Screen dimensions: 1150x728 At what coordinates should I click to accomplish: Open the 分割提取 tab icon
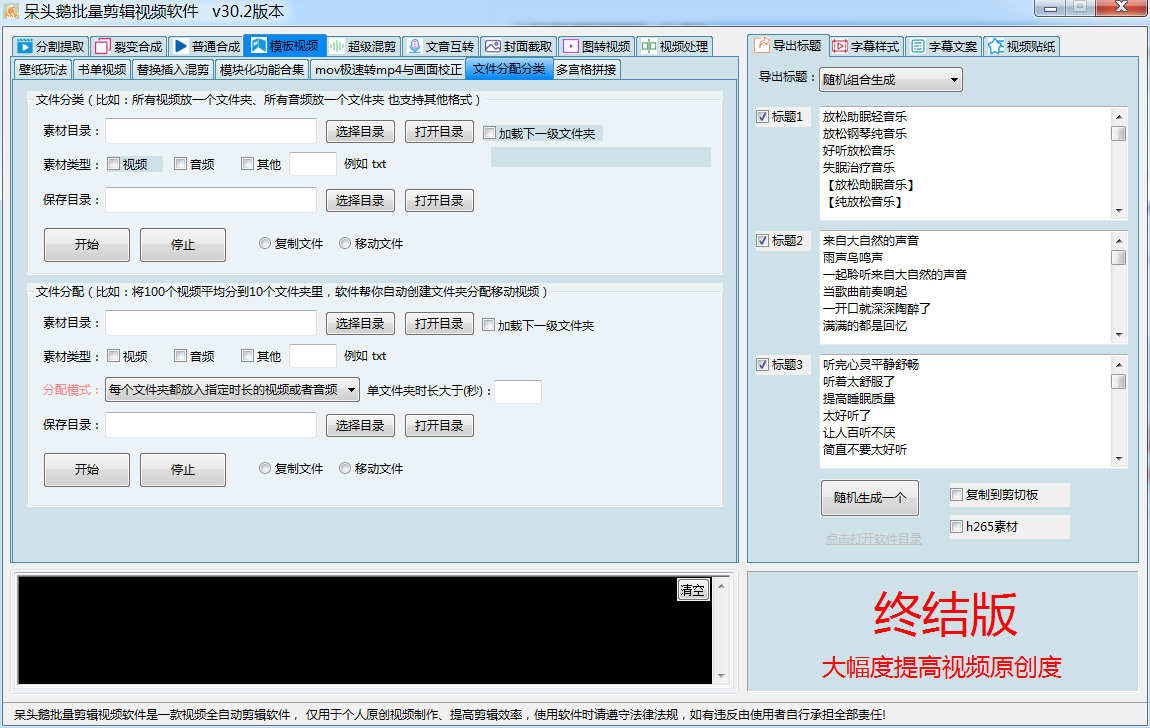[25, 46]
